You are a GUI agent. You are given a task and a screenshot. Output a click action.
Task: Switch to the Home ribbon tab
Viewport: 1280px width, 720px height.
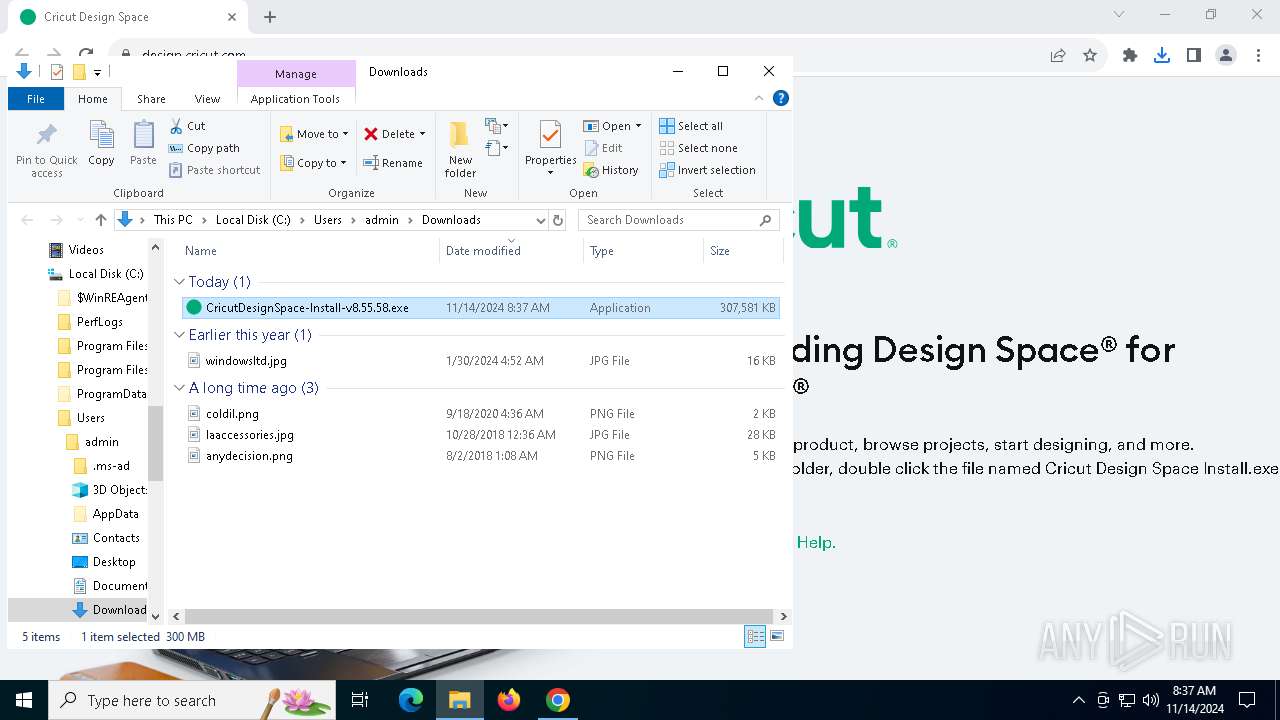click(x=93, y=99)
